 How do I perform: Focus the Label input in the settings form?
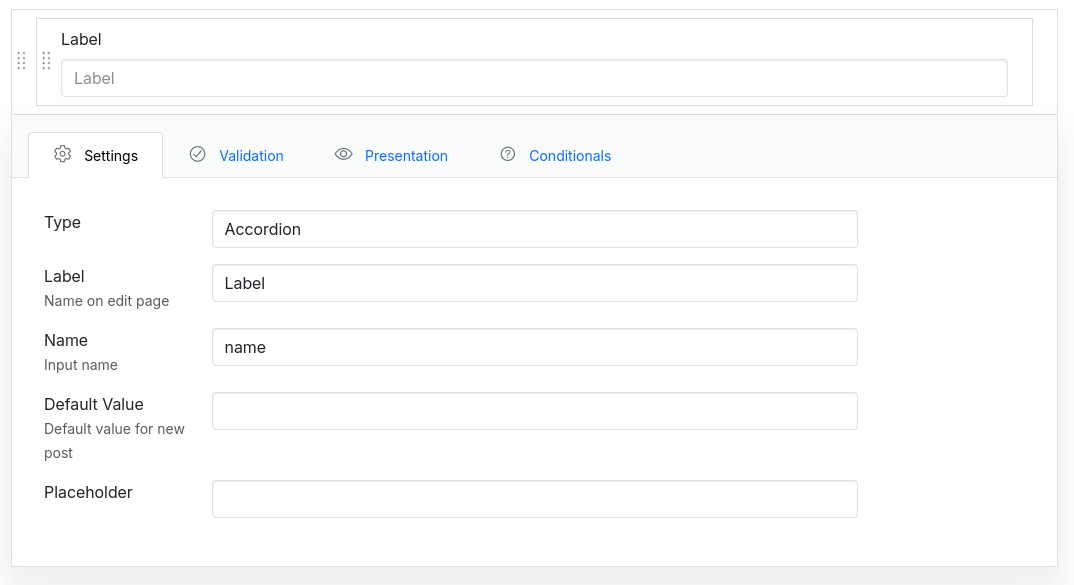coord(534,283)
